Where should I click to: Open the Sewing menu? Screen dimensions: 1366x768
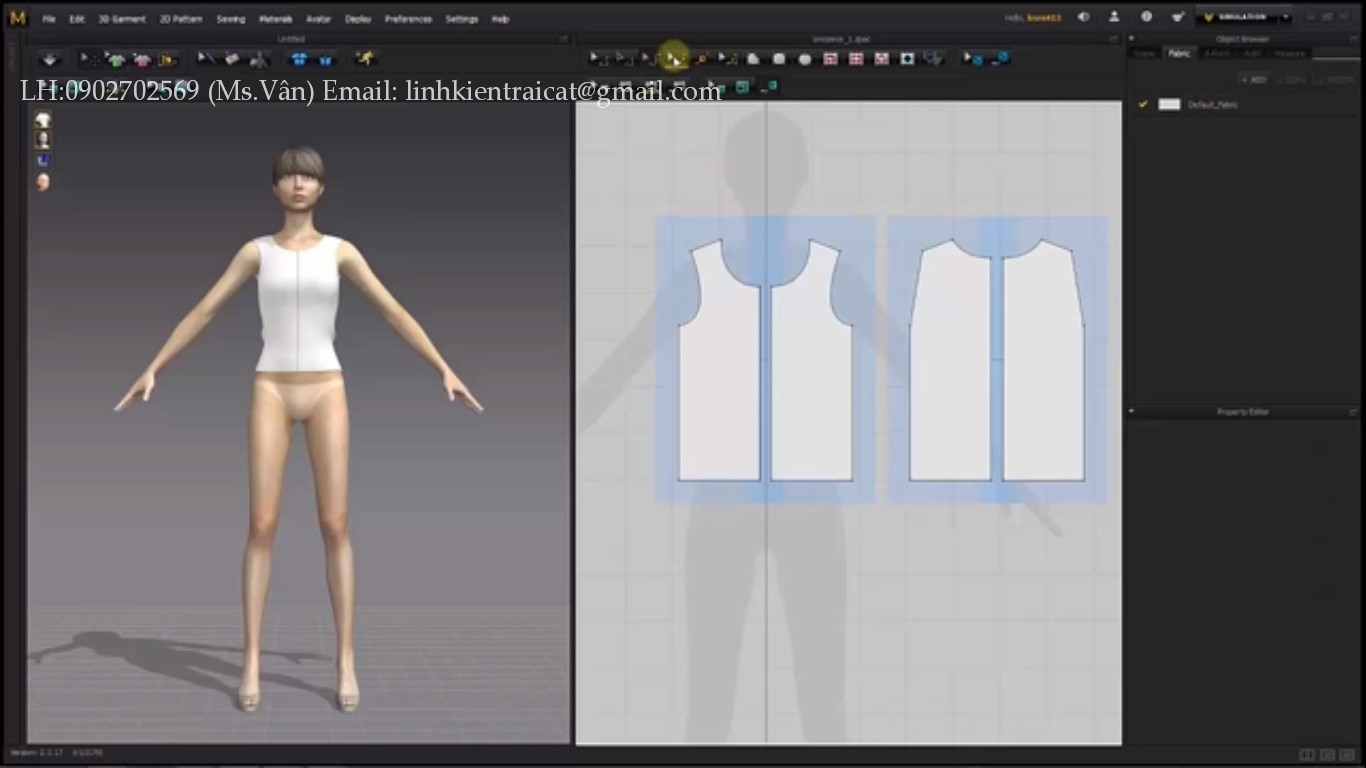pyautogui.click(x=230, y=19)
